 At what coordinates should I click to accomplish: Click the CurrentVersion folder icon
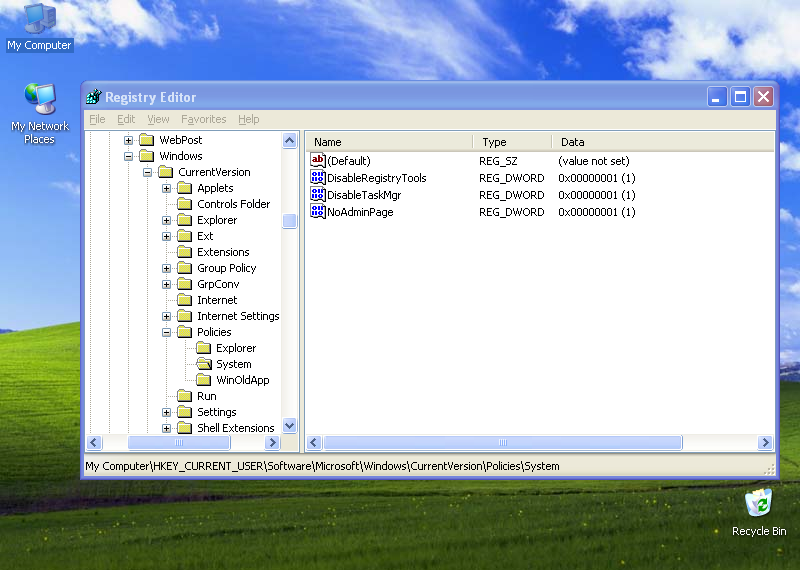coord(166,172)
